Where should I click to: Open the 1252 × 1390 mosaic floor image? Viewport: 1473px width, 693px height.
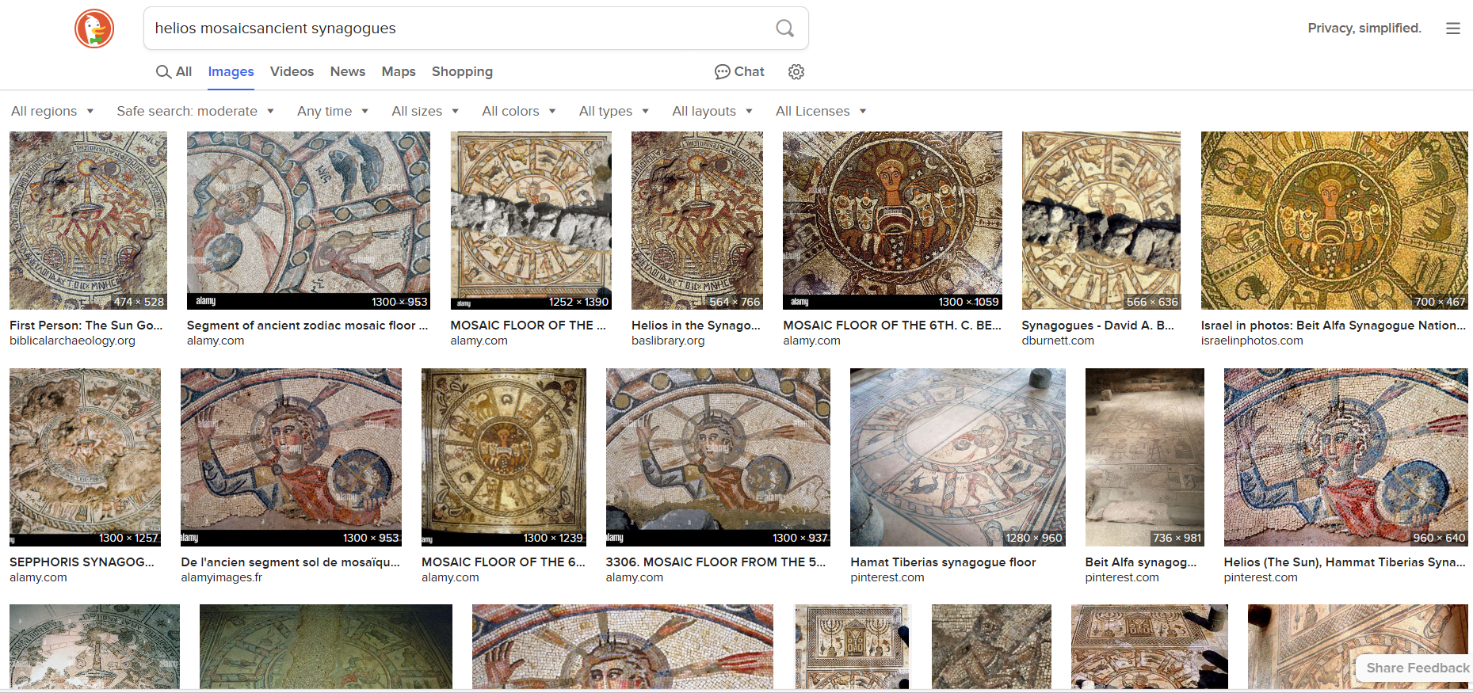coord(531,220)
